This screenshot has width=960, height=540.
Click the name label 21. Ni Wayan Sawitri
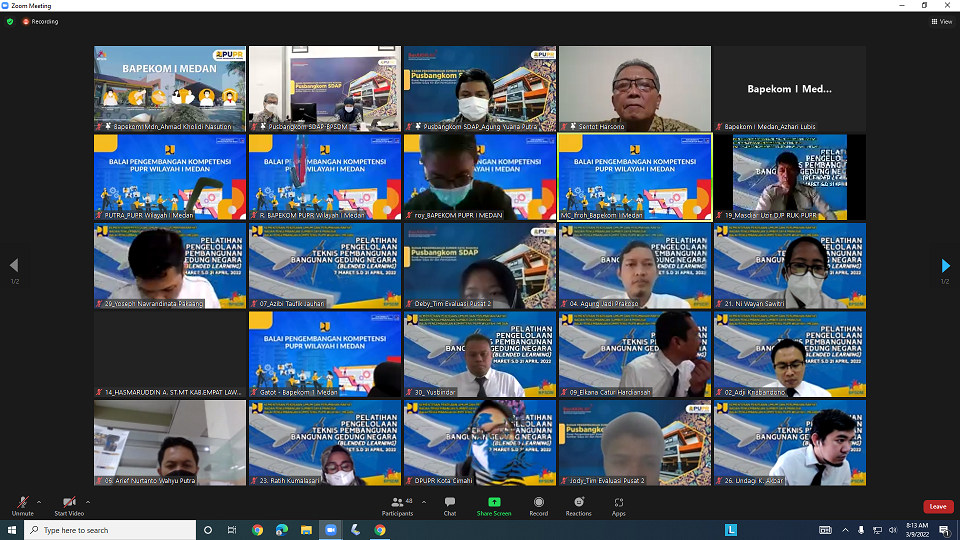pos(754,304)
